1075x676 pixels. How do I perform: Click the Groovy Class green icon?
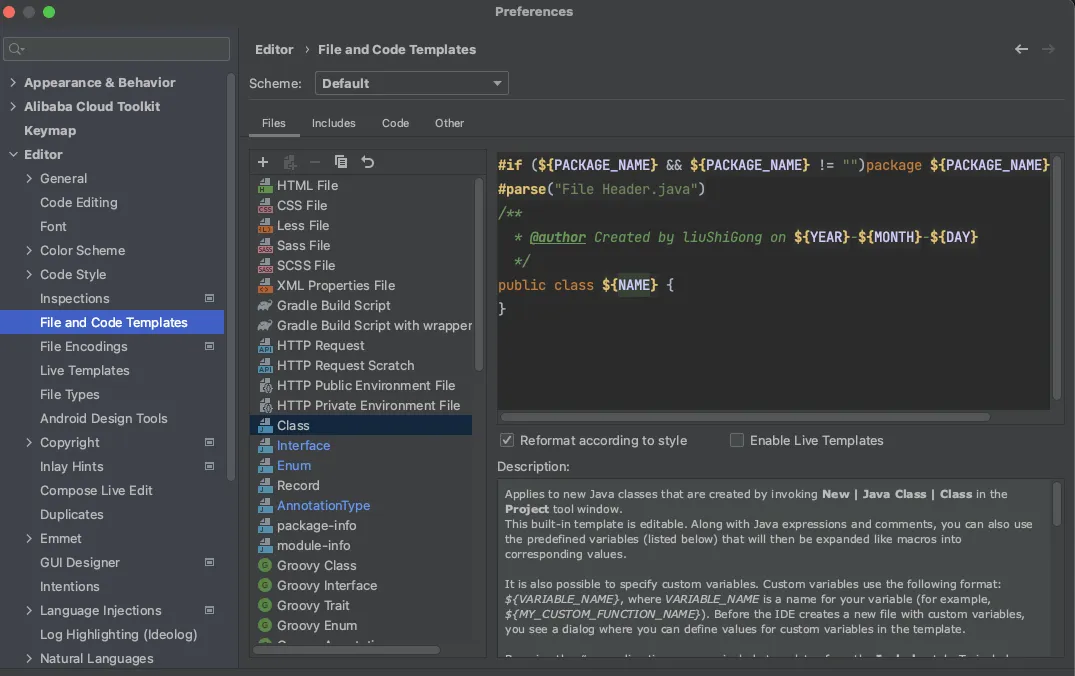coord(265,566)
